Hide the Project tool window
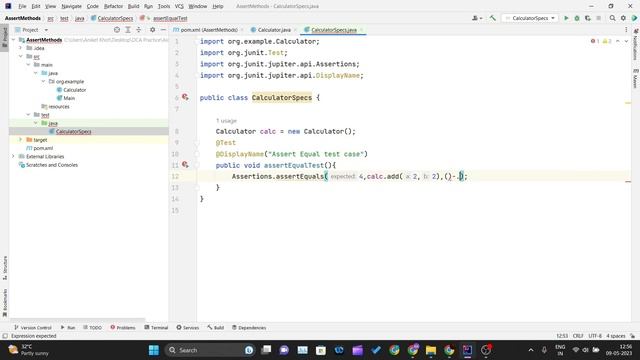The height and width of the screenshot is (360, 640). 163,30
